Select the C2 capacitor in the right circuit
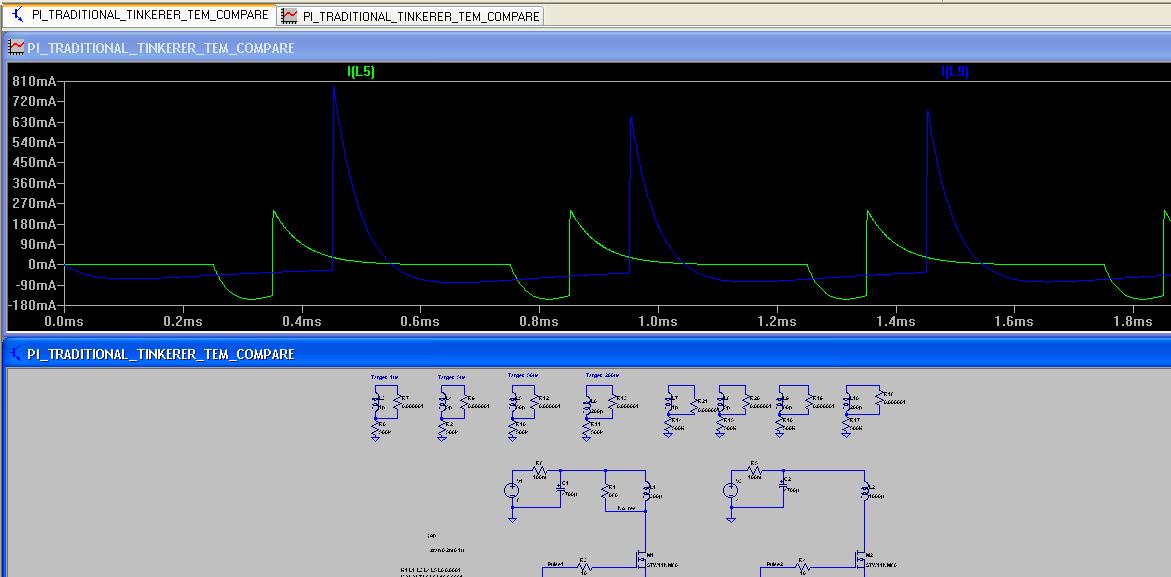 tap(782, 484)
